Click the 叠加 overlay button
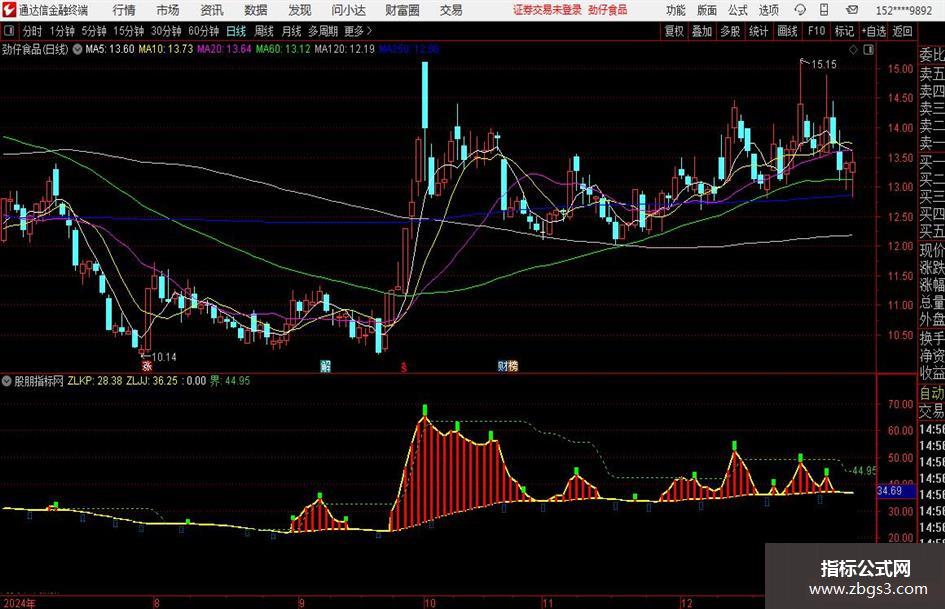 click(702, 31)
